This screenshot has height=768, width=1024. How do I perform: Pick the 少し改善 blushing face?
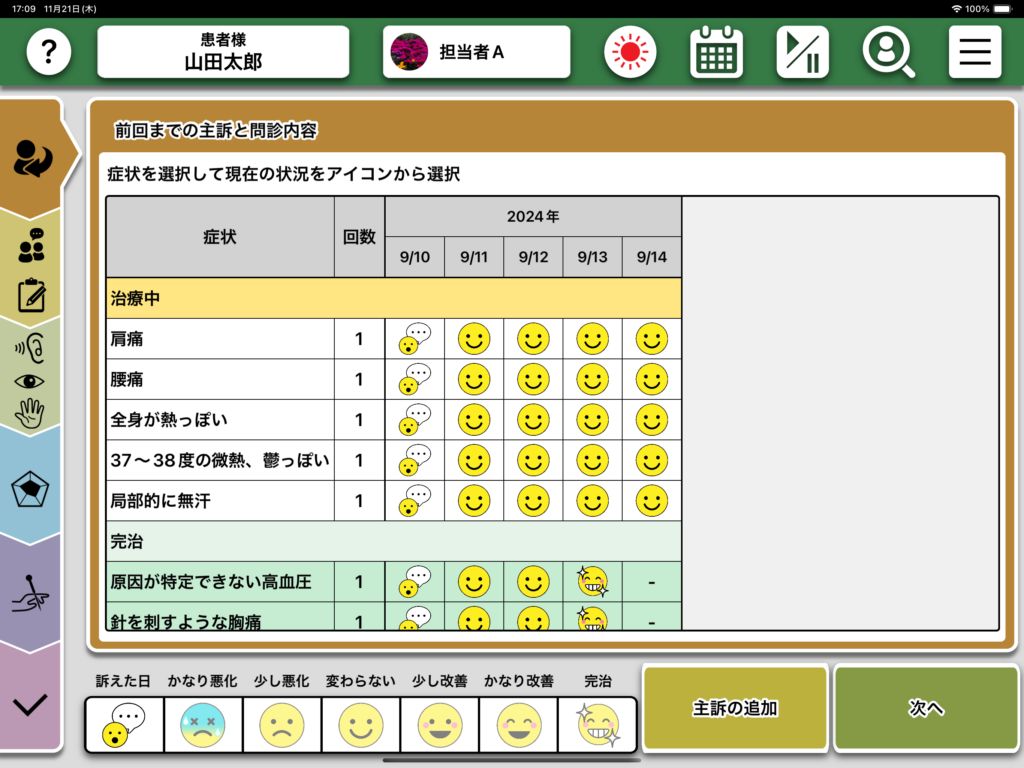tap(440, 725)
